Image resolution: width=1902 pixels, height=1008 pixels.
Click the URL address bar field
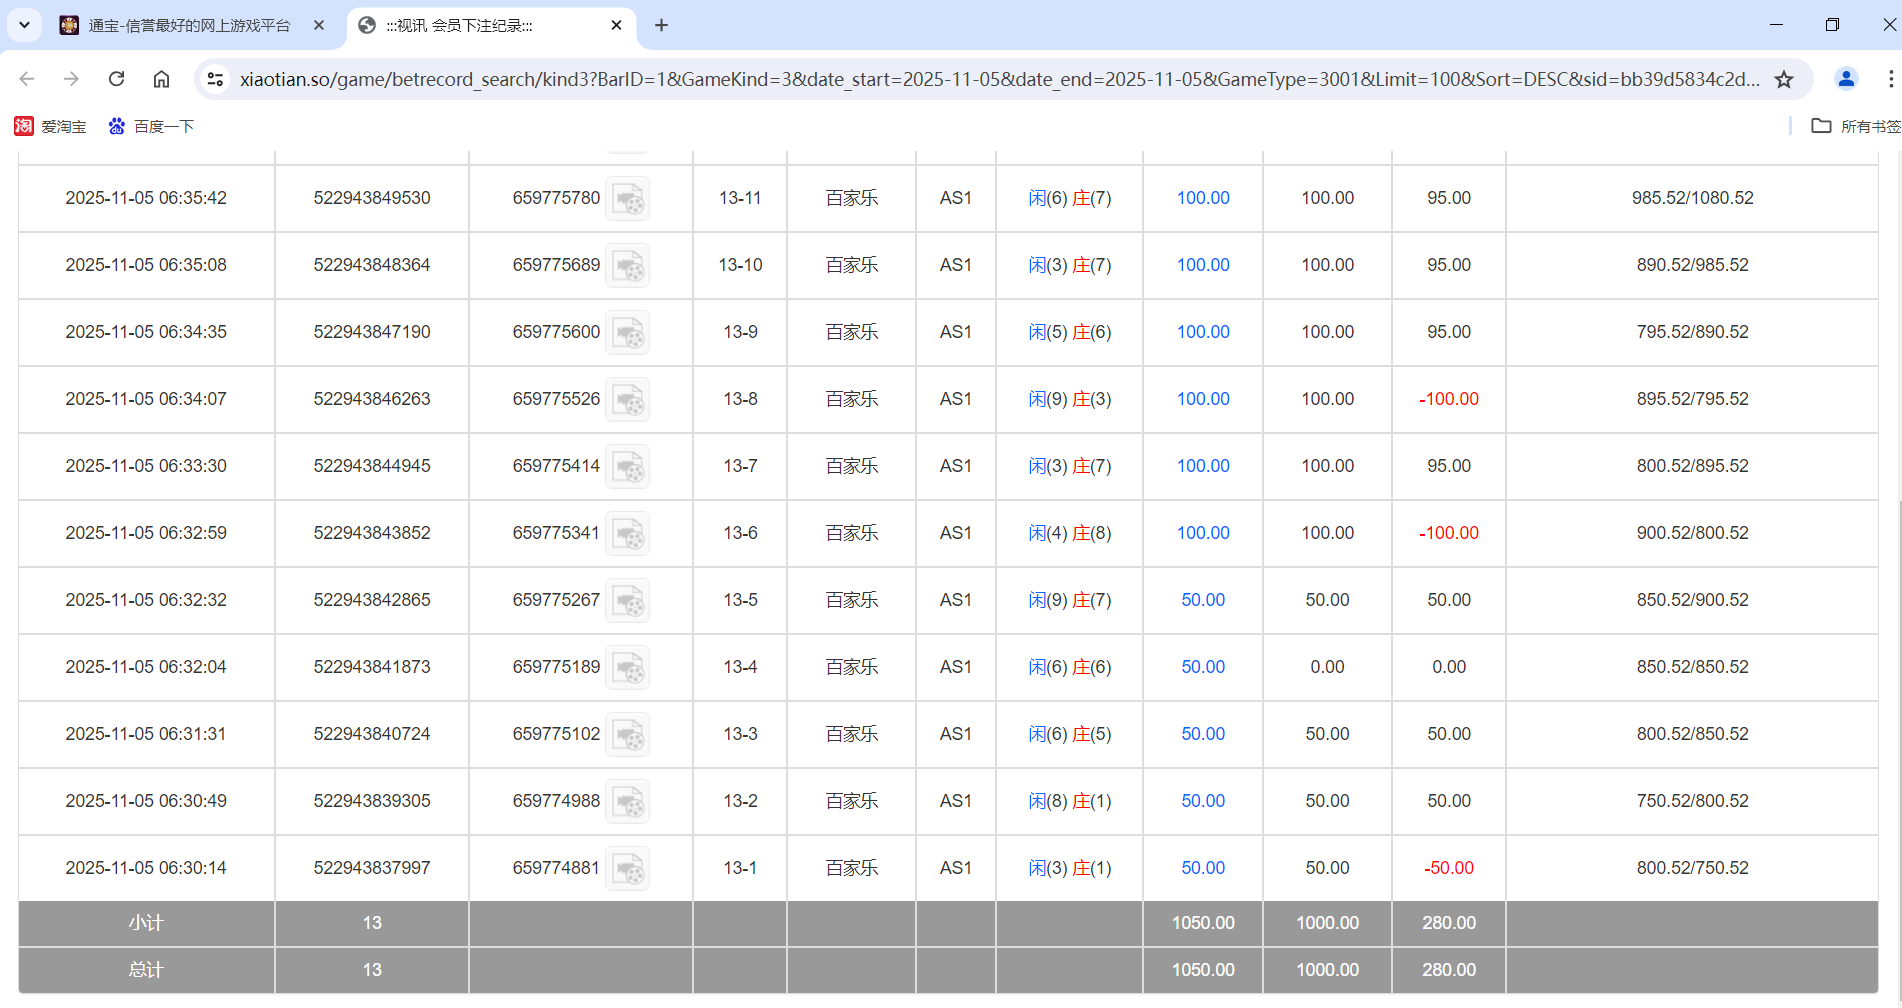[x=1000, y=79]
